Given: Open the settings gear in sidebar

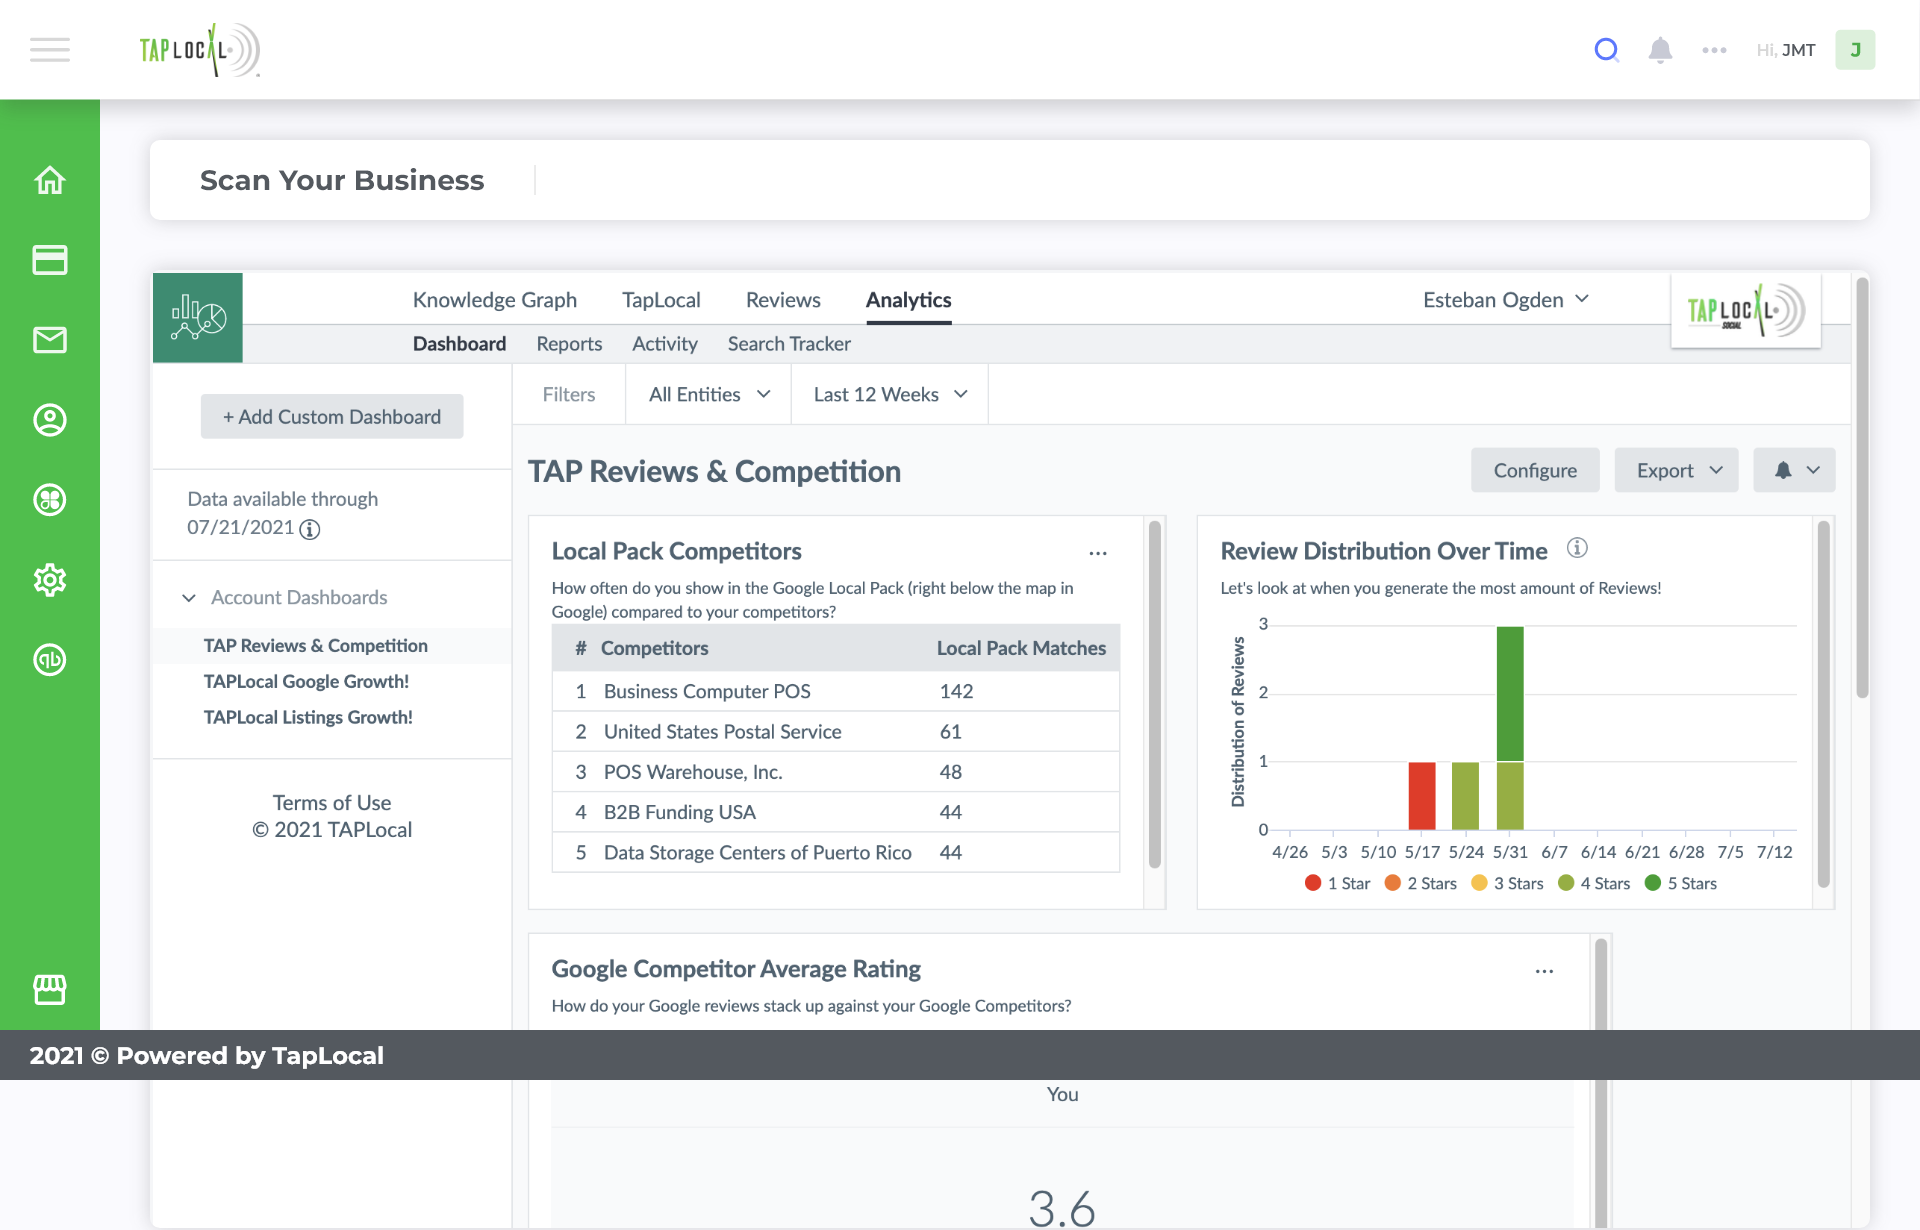Looking at the screenshot, I should click(50, 580).
